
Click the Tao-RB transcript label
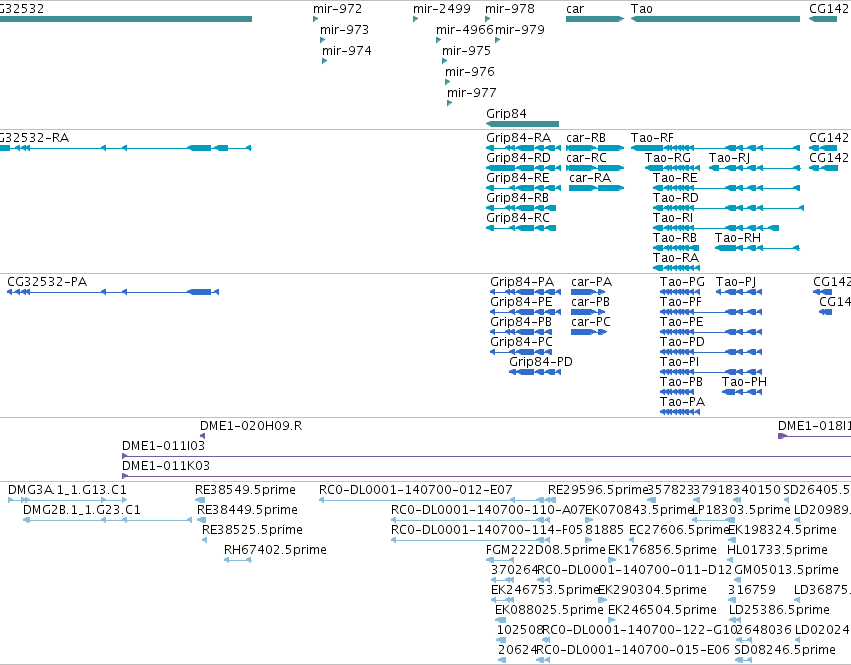pyautogui.click(x=675, y=238)
